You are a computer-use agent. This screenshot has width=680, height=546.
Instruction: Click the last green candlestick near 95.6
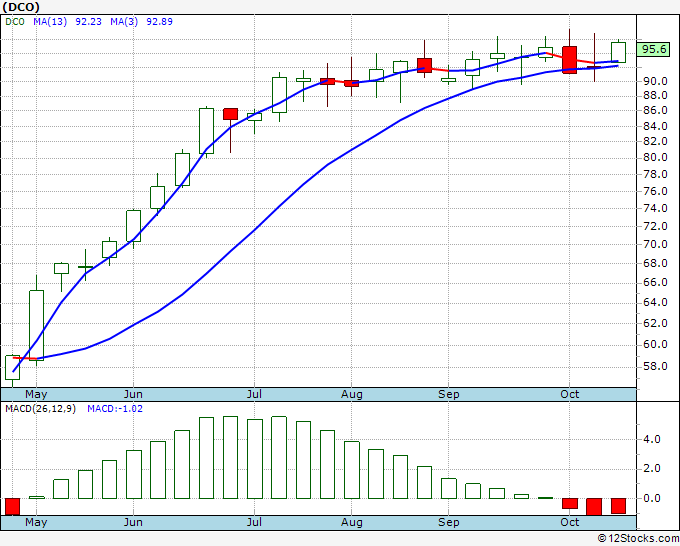tap(618, 52)
